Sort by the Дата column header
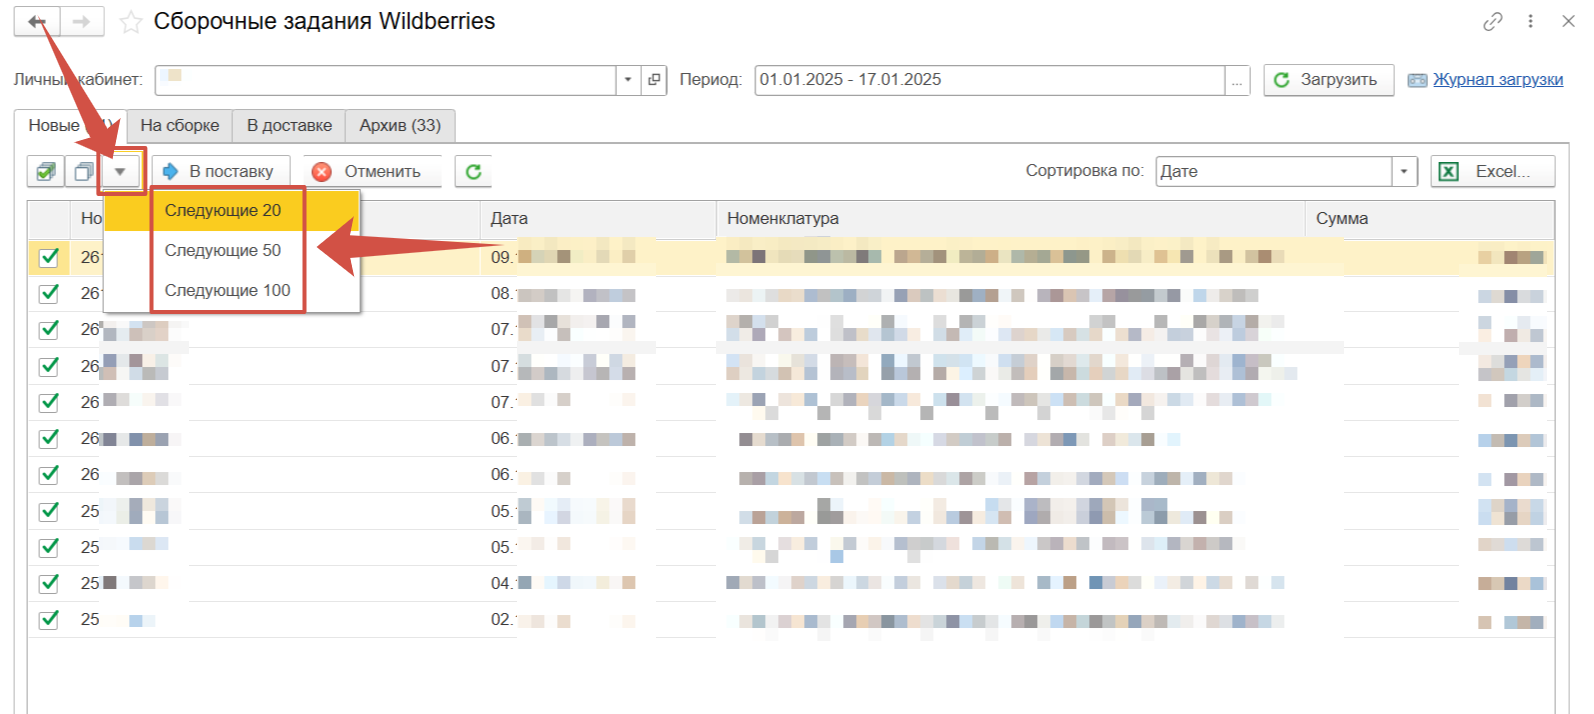The height and width of the screenshot is (714, 1594). pos(598,219)
